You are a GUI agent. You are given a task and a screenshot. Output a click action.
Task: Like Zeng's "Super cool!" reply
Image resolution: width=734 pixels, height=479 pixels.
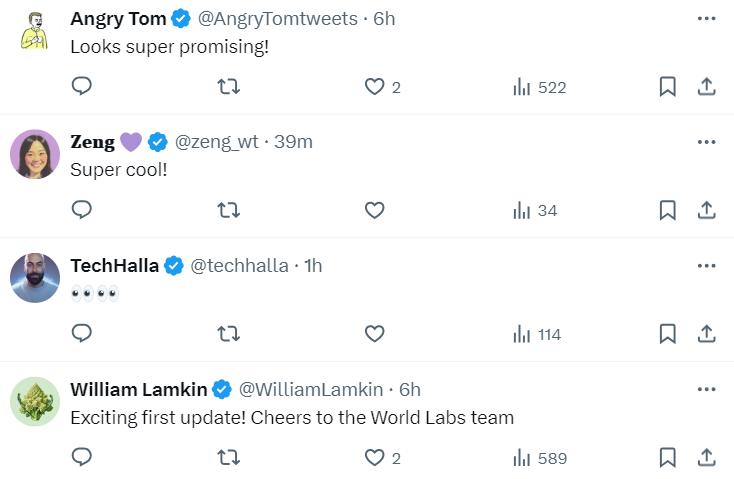click(374, 210)
